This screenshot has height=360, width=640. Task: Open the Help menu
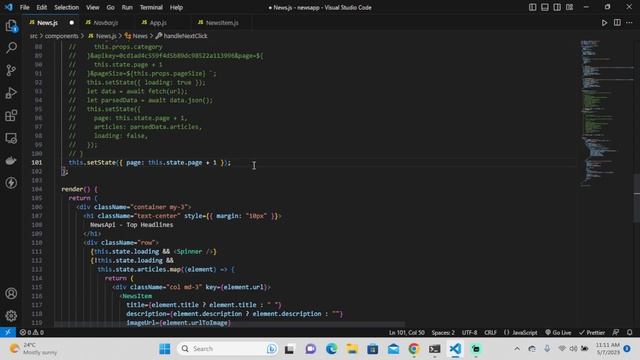coord(176,7)
